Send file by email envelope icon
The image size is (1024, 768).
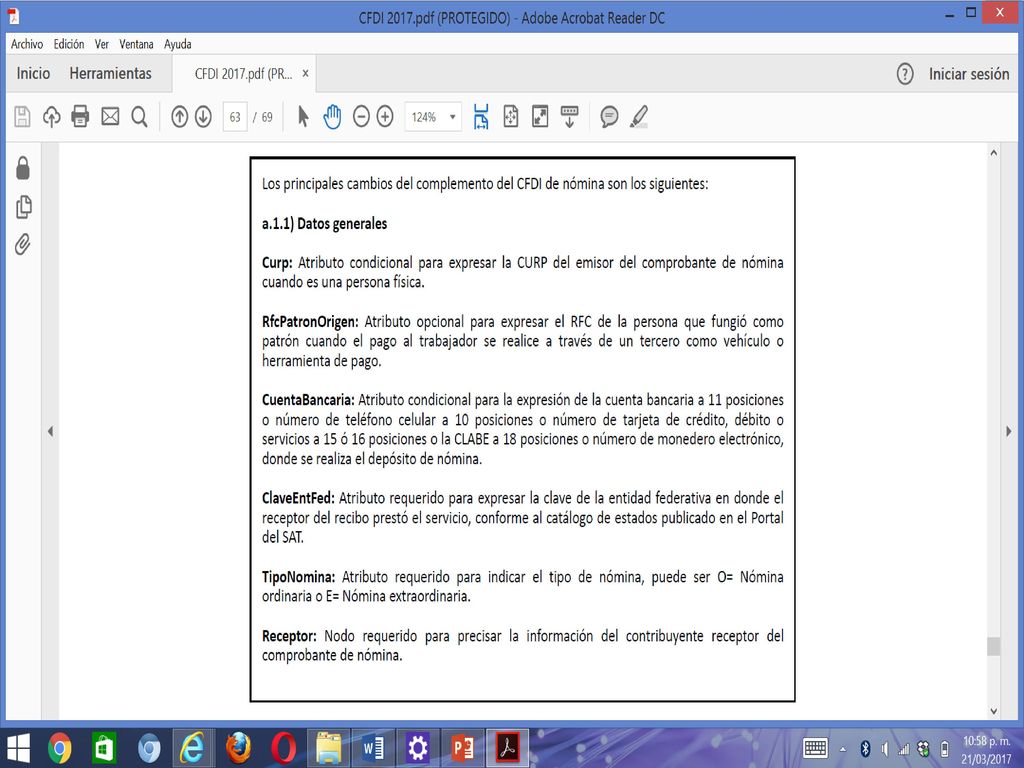coord(110,117)
